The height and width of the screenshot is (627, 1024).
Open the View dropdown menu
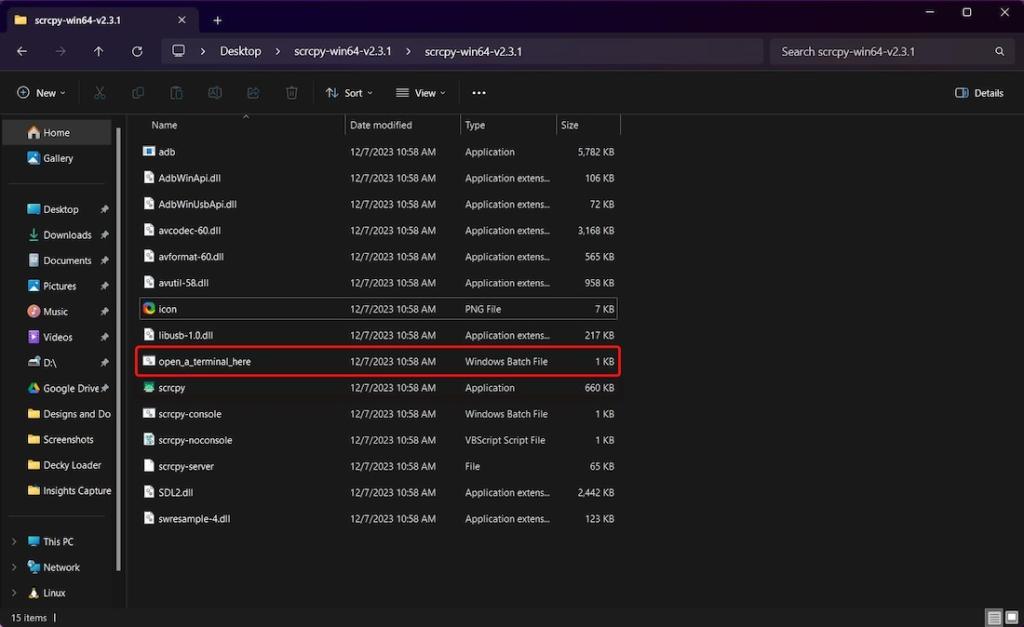coord(421,93)
